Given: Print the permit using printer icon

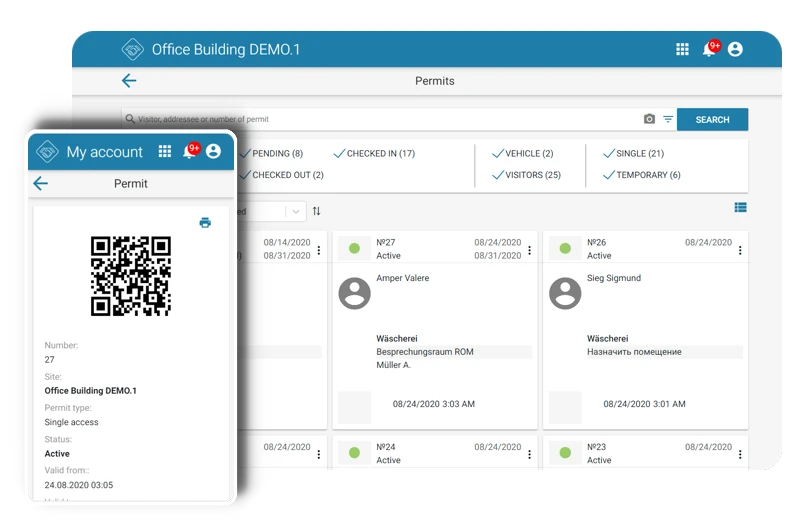Looking at the screenshot, I should click(x=205, y=223).
